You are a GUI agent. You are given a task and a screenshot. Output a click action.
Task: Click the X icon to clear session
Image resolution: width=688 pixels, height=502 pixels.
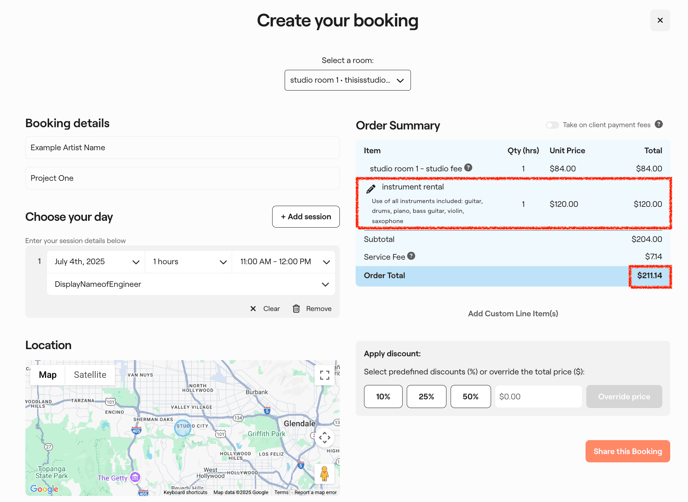coord(253,309)
